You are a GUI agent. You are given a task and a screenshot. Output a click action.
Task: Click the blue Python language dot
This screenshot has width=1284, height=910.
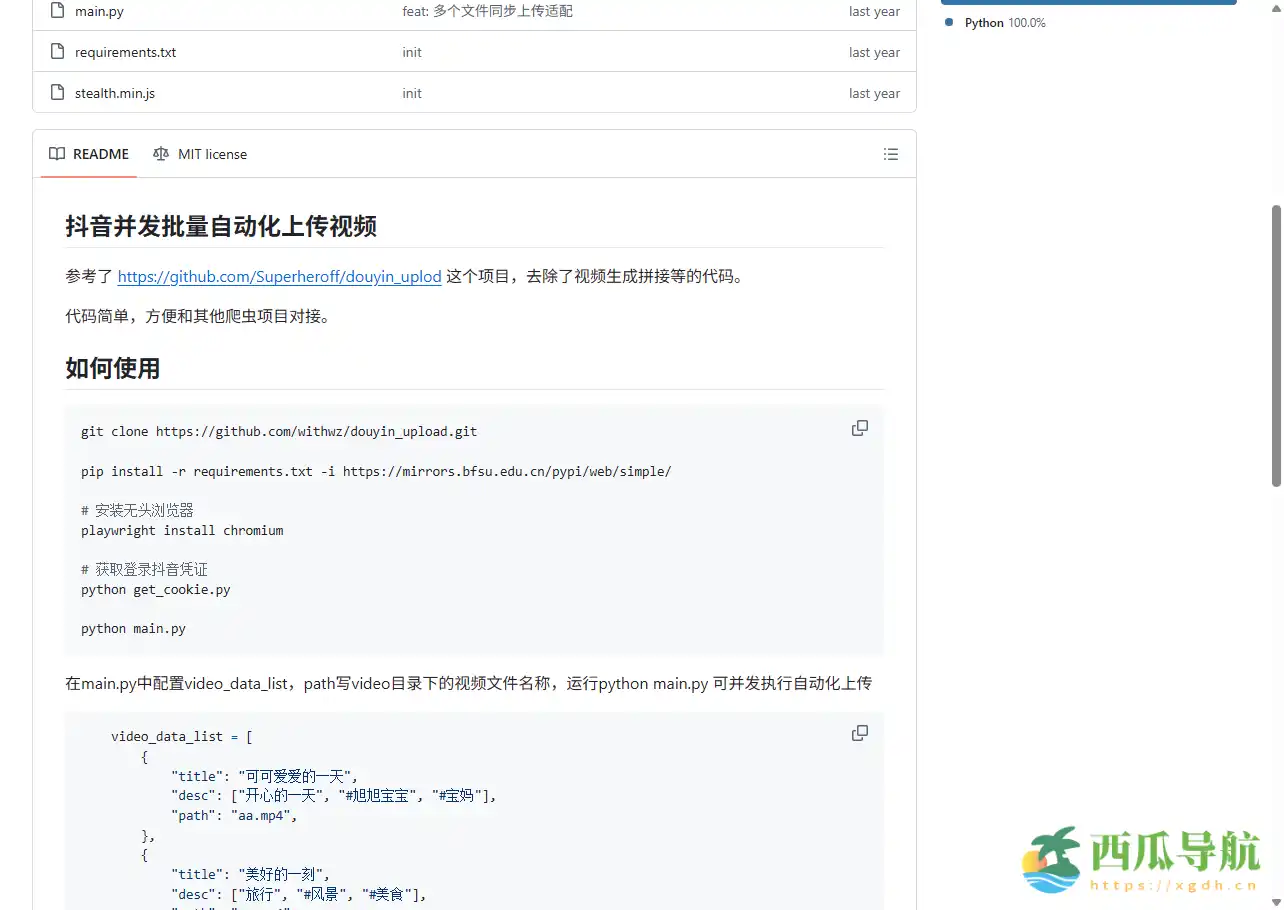point(949,22)
